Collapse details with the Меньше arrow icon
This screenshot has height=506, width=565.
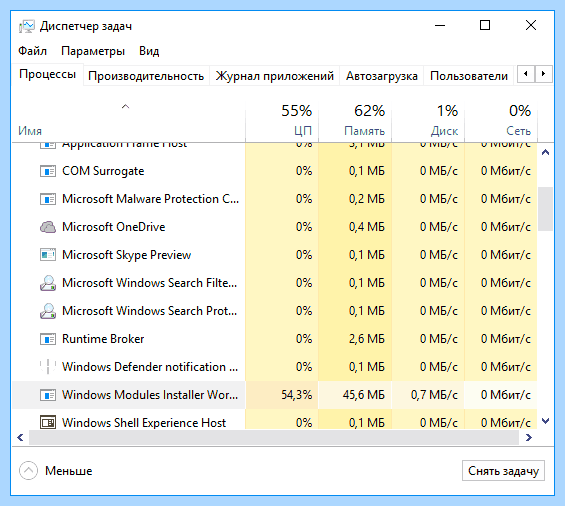(28, 470)
